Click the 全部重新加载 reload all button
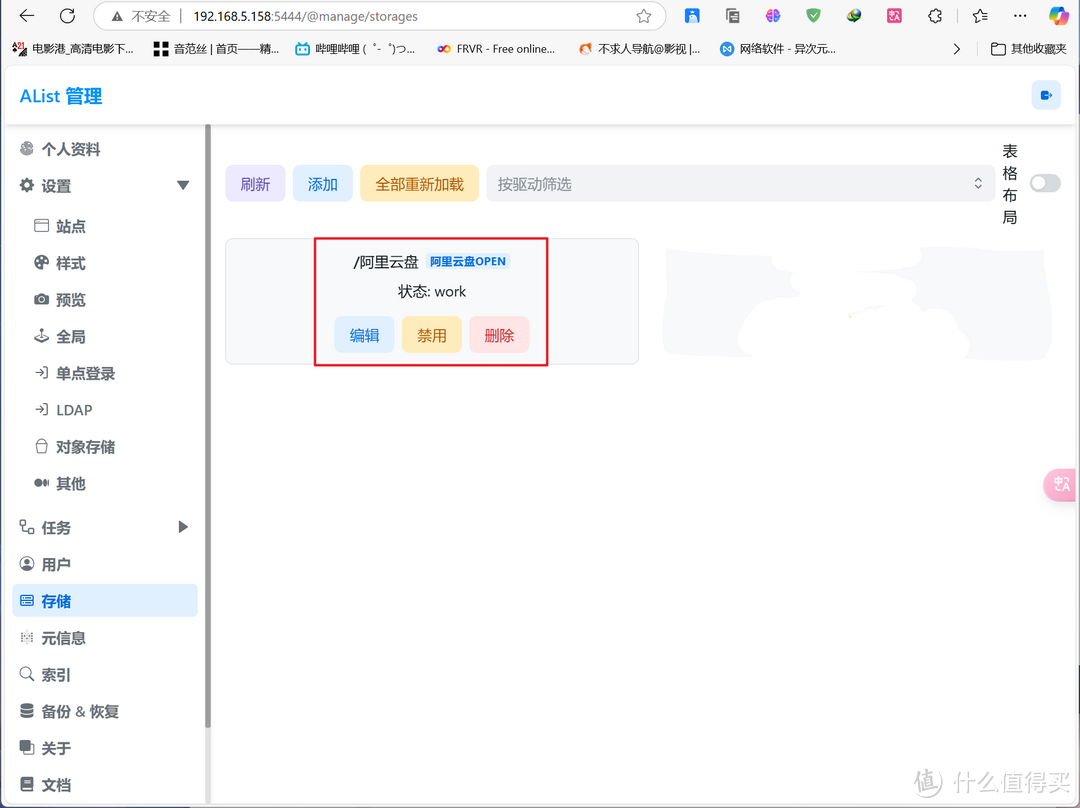This screenshot has width=1080, height=808. pos(419,183)
